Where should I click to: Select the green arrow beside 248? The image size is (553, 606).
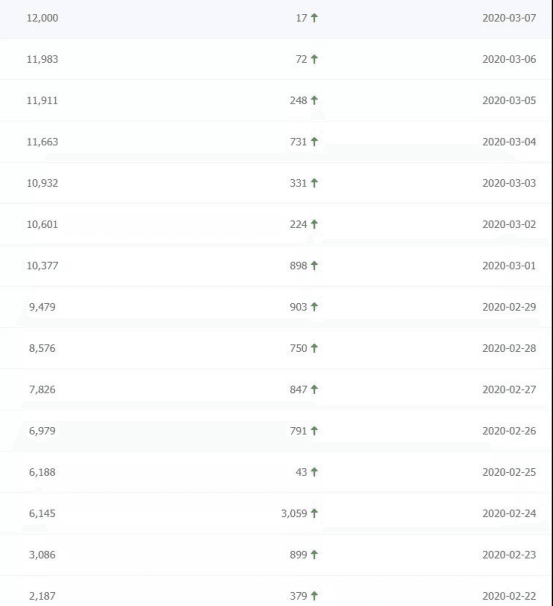click(x=314, y=100)
